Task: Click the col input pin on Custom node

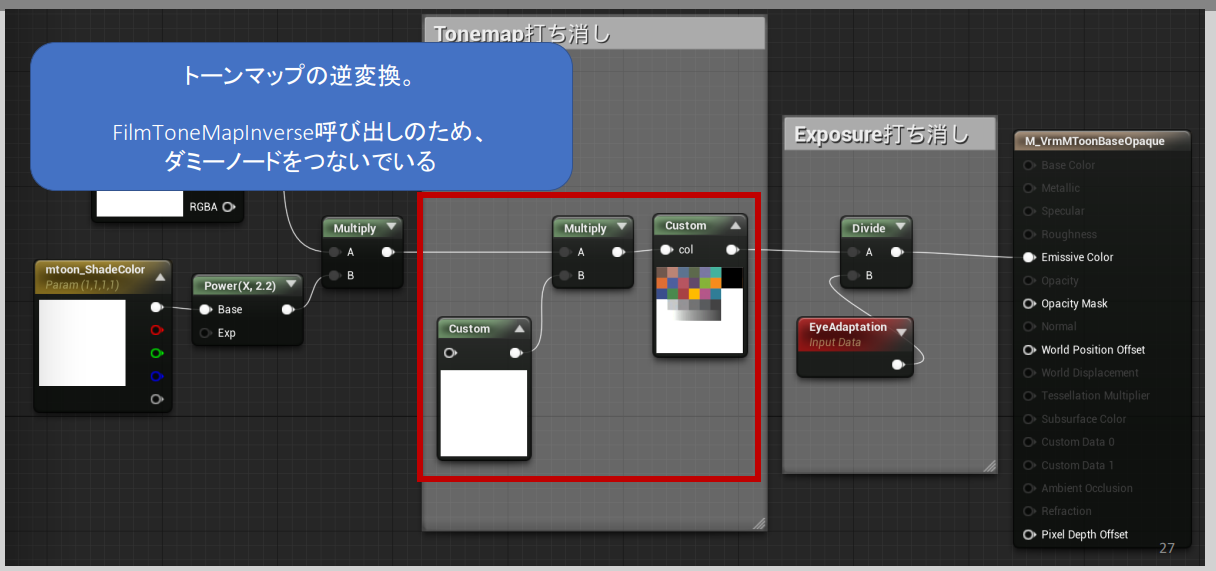Action: coord(666,250)
